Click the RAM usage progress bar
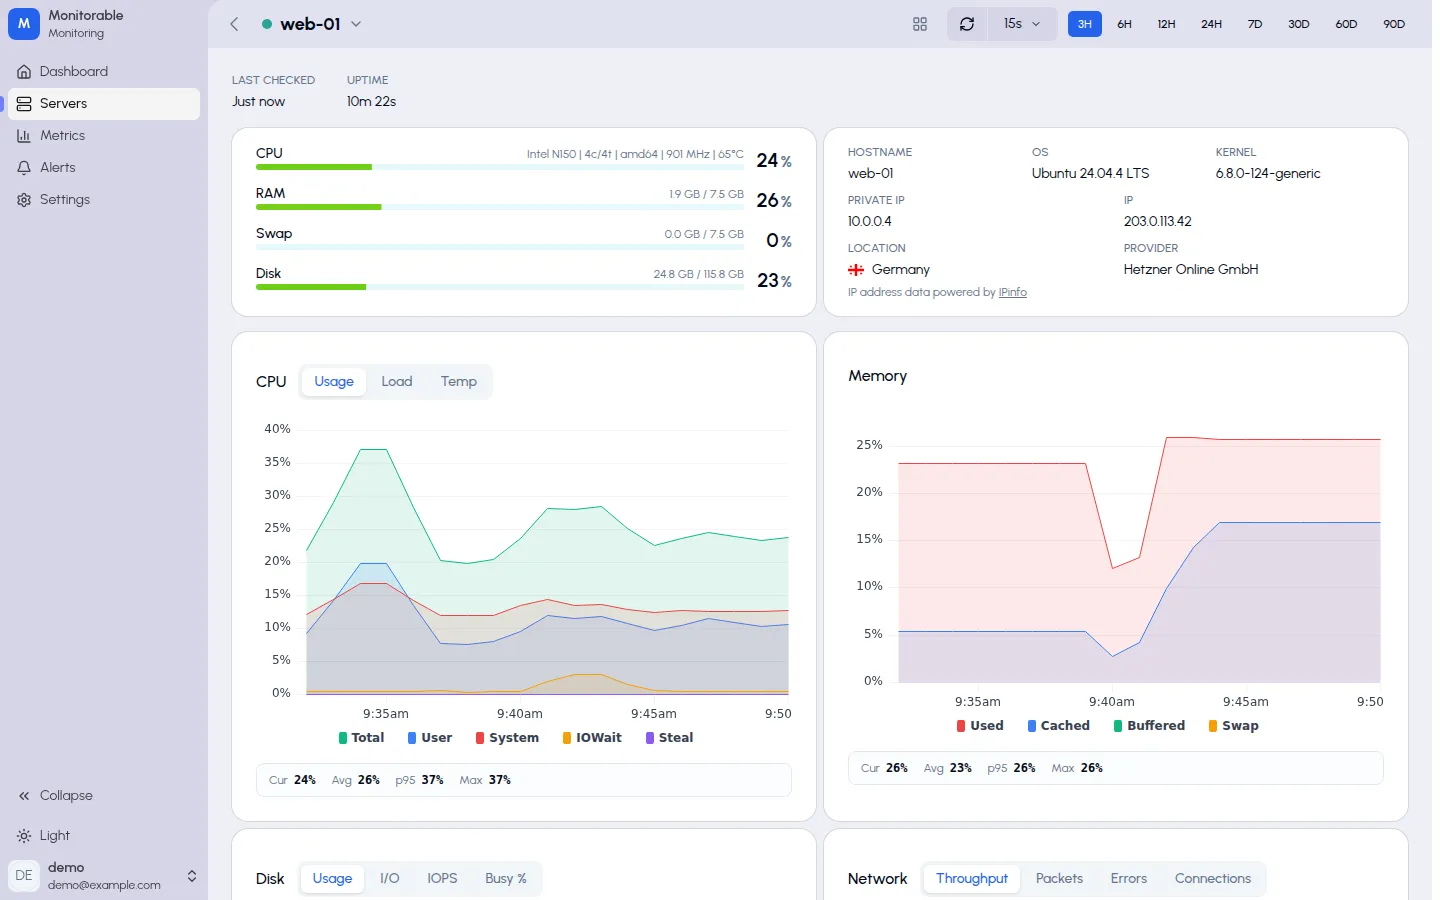1440x900 pixels. (x=500, y=207)
